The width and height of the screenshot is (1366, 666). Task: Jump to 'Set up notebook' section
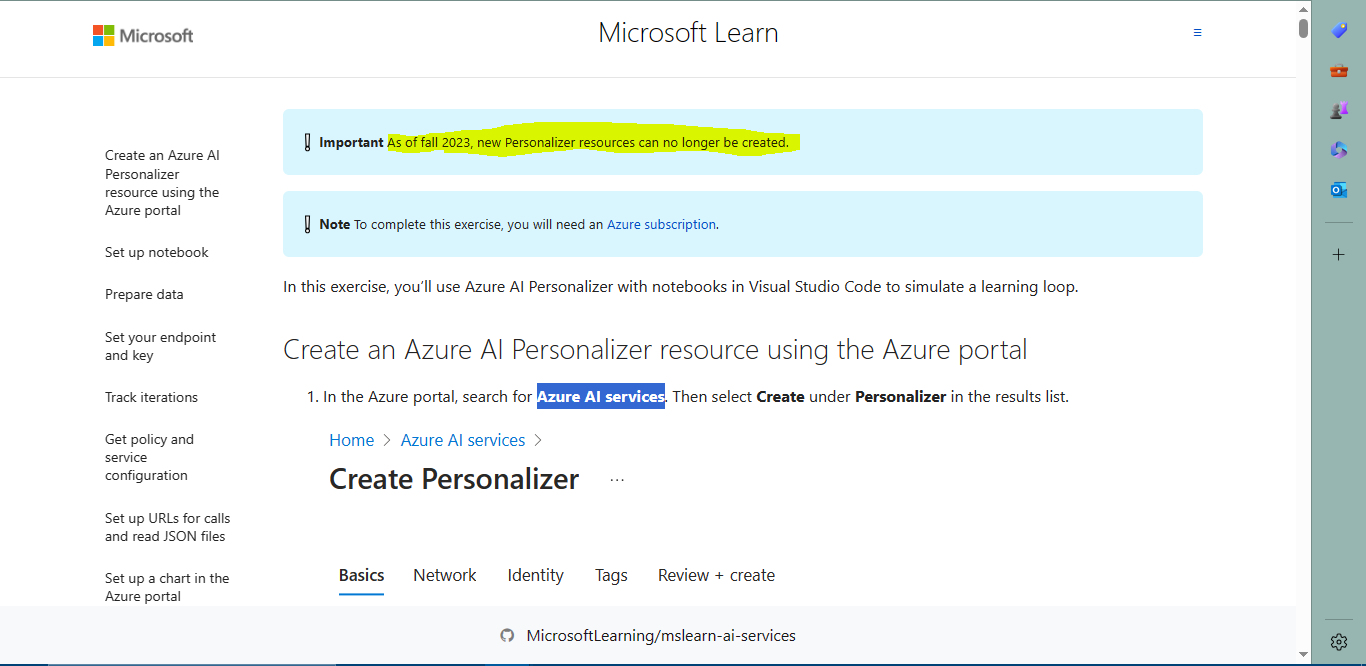(x=157, y=252)
